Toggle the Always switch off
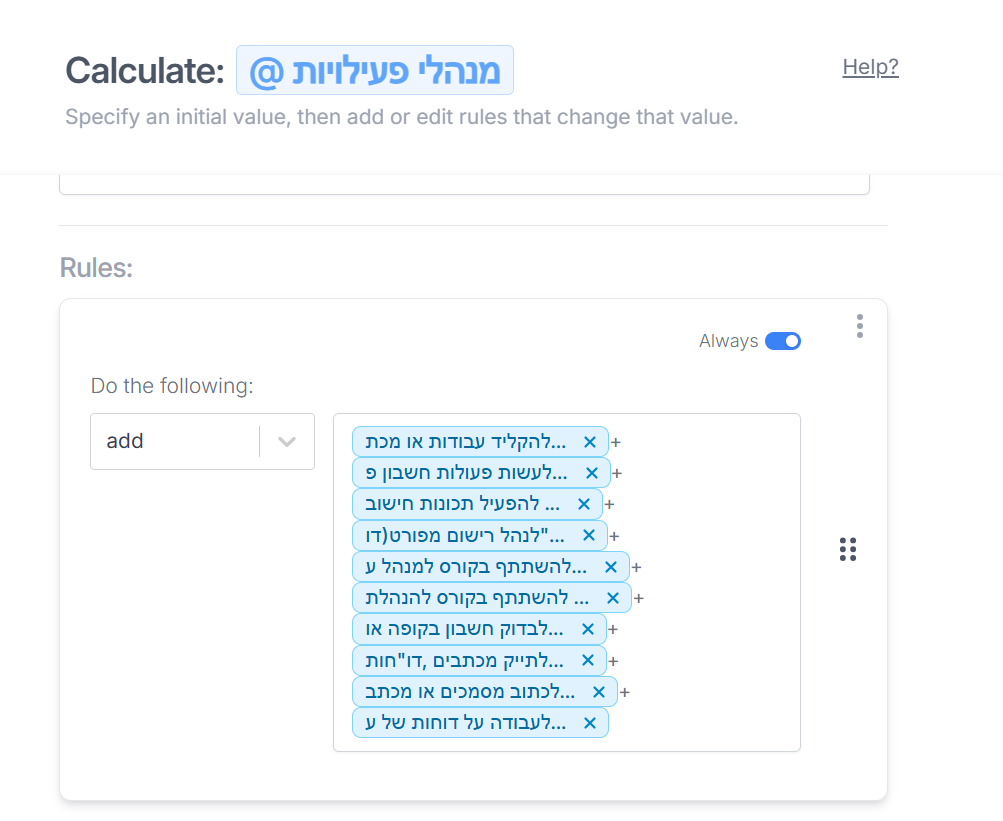Image resolution: width=1003 pixels, height=821 pixels. point(783,341)
